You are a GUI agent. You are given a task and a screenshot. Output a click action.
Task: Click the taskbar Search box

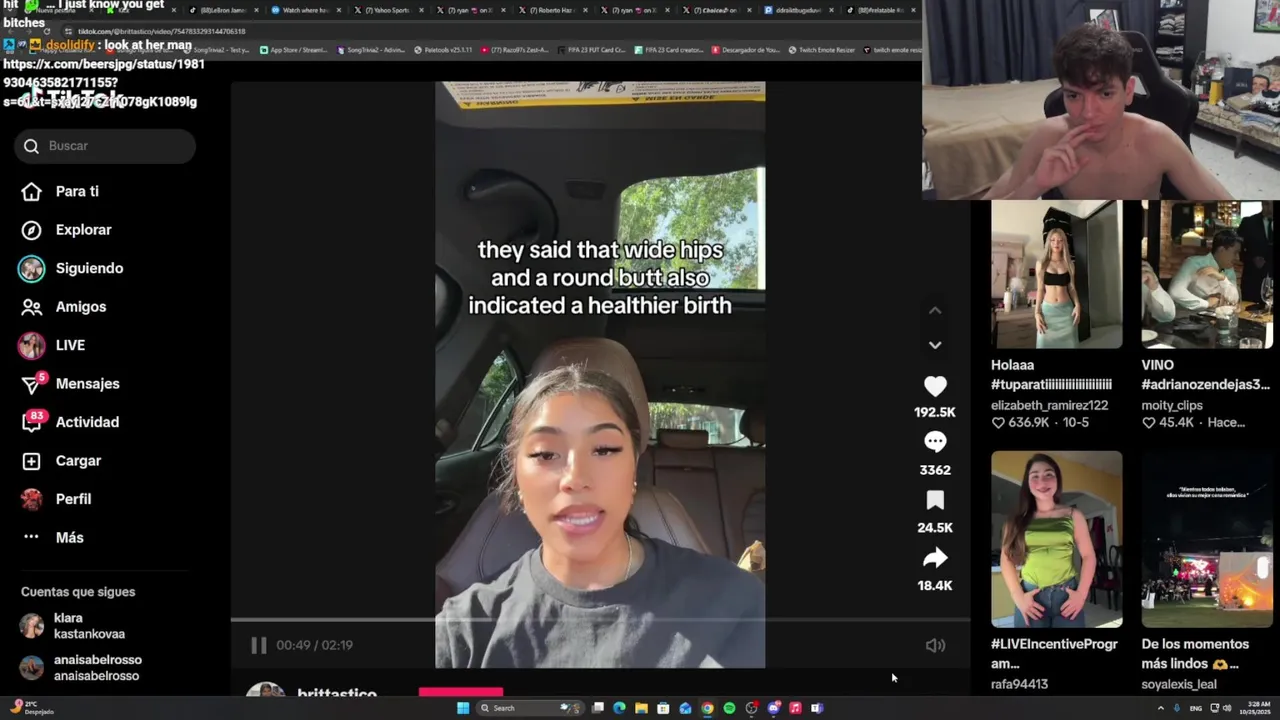click(528, 708)
